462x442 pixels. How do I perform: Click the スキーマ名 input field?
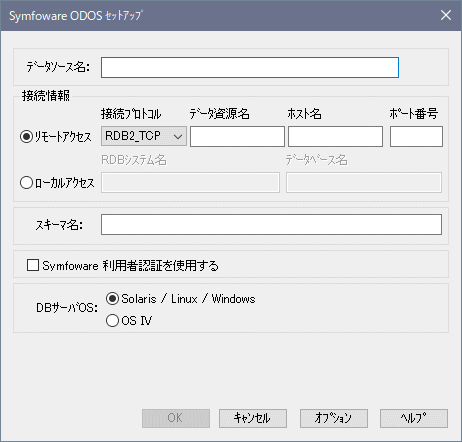tap(271, 225)
